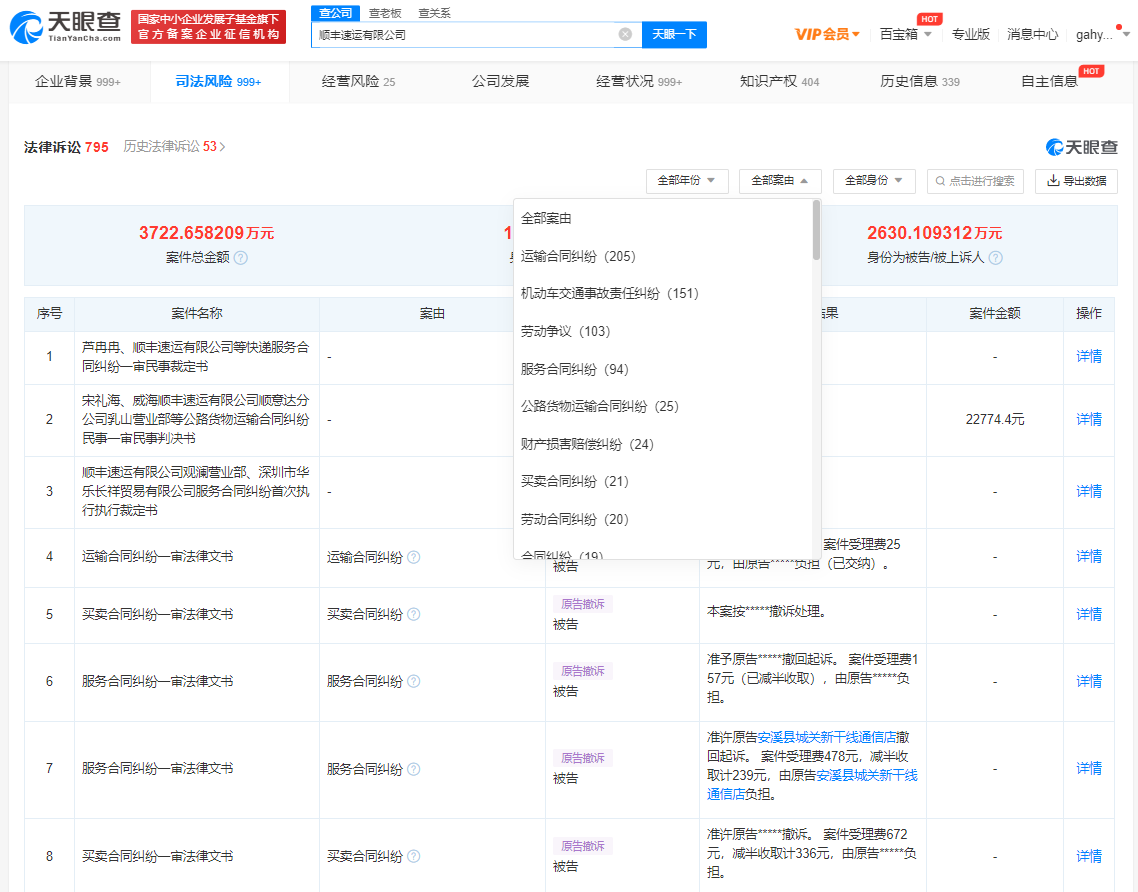This screenshot has height=892, width=1138.
Task: Open 详情 for row 6 case
Action: (1089, 682)
